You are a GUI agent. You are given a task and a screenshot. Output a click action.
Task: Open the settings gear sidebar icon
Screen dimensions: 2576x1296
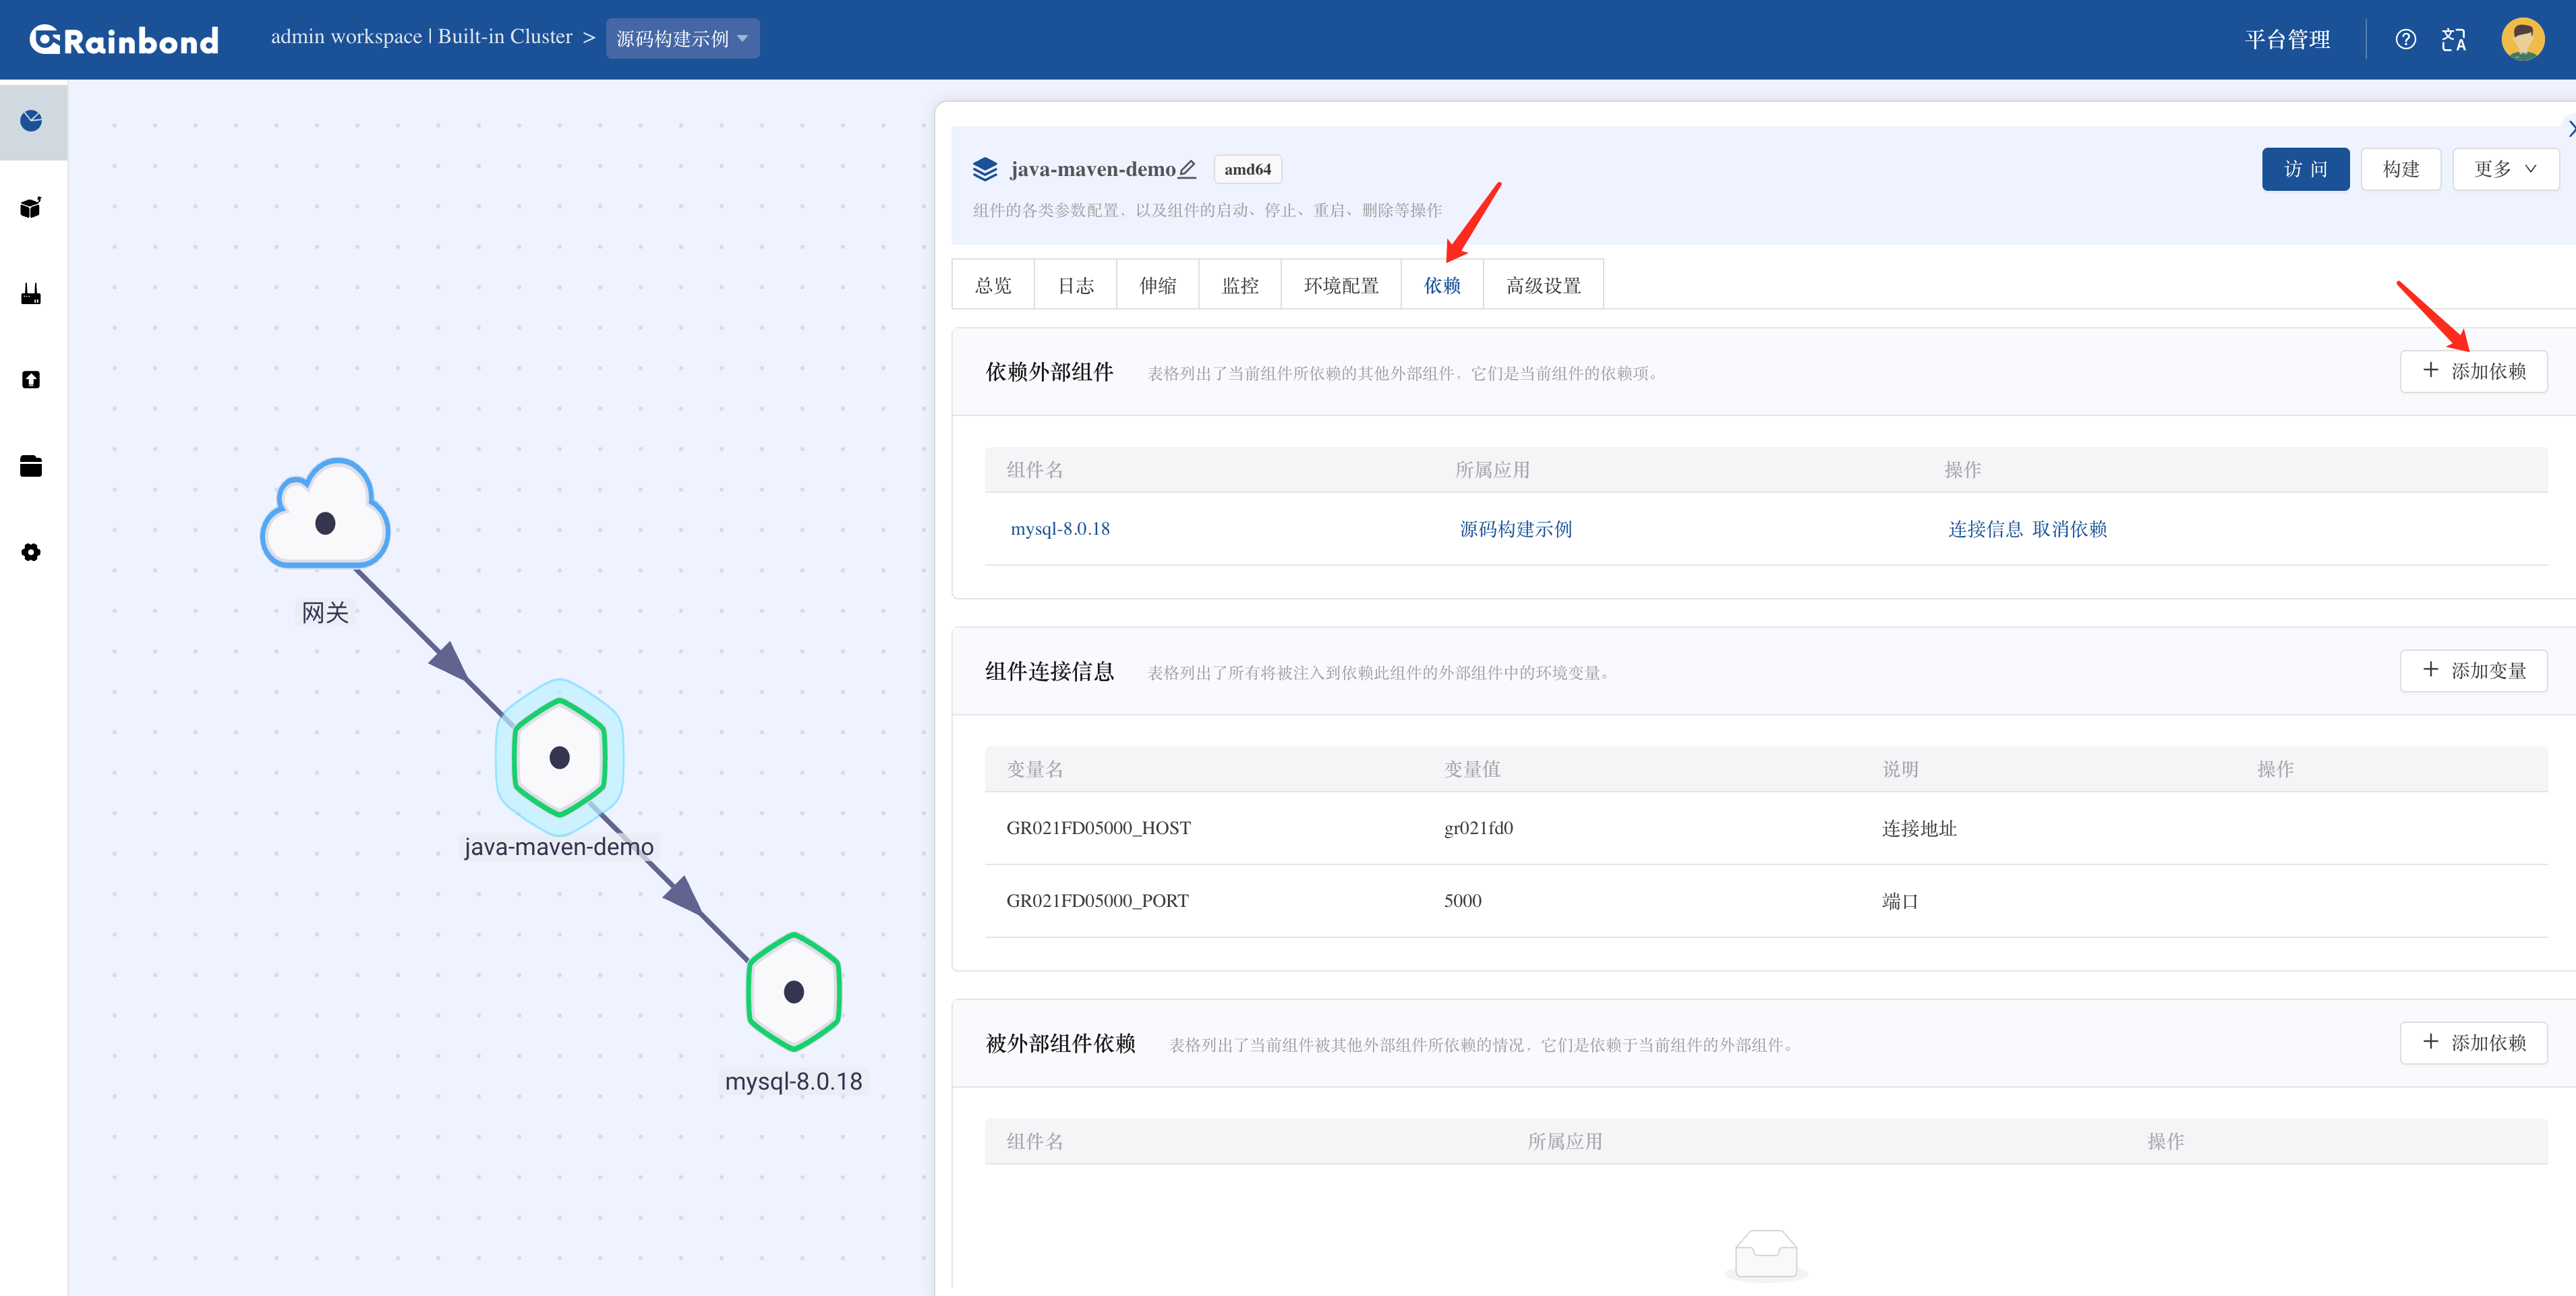pos(32,552)
